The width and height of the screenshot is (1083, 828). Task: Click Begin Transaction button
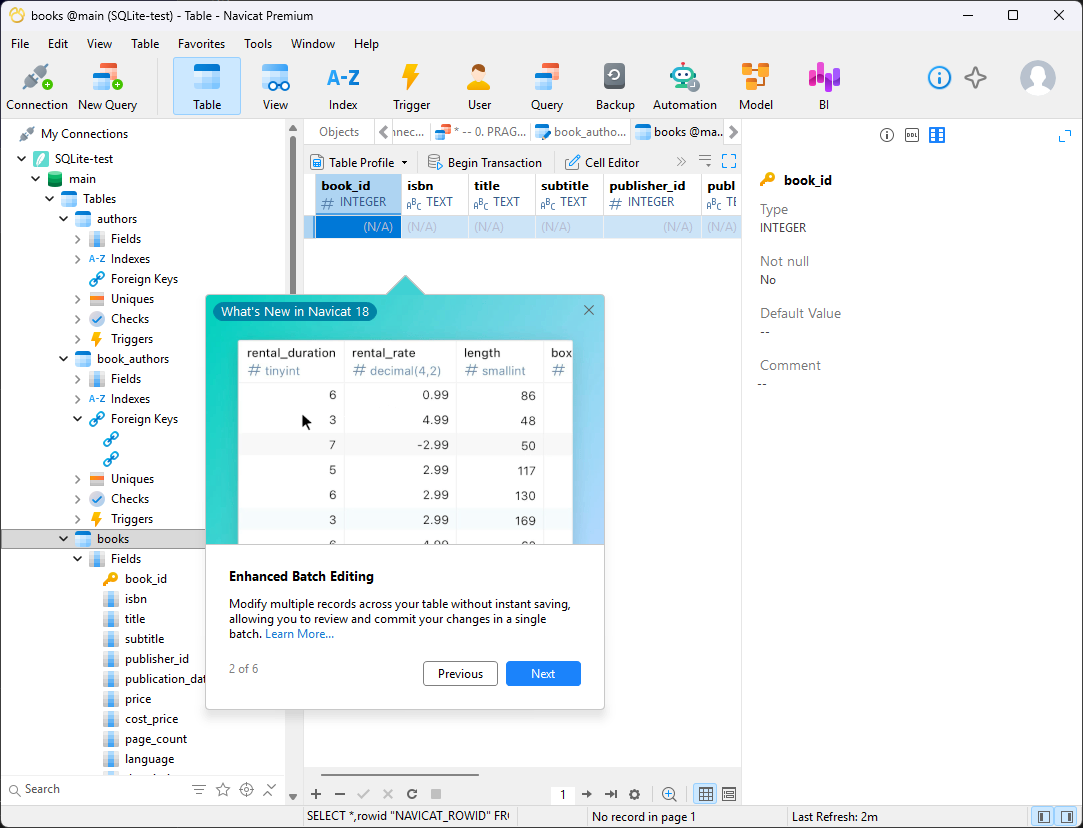pyautogui.click(x=485, y=162)
